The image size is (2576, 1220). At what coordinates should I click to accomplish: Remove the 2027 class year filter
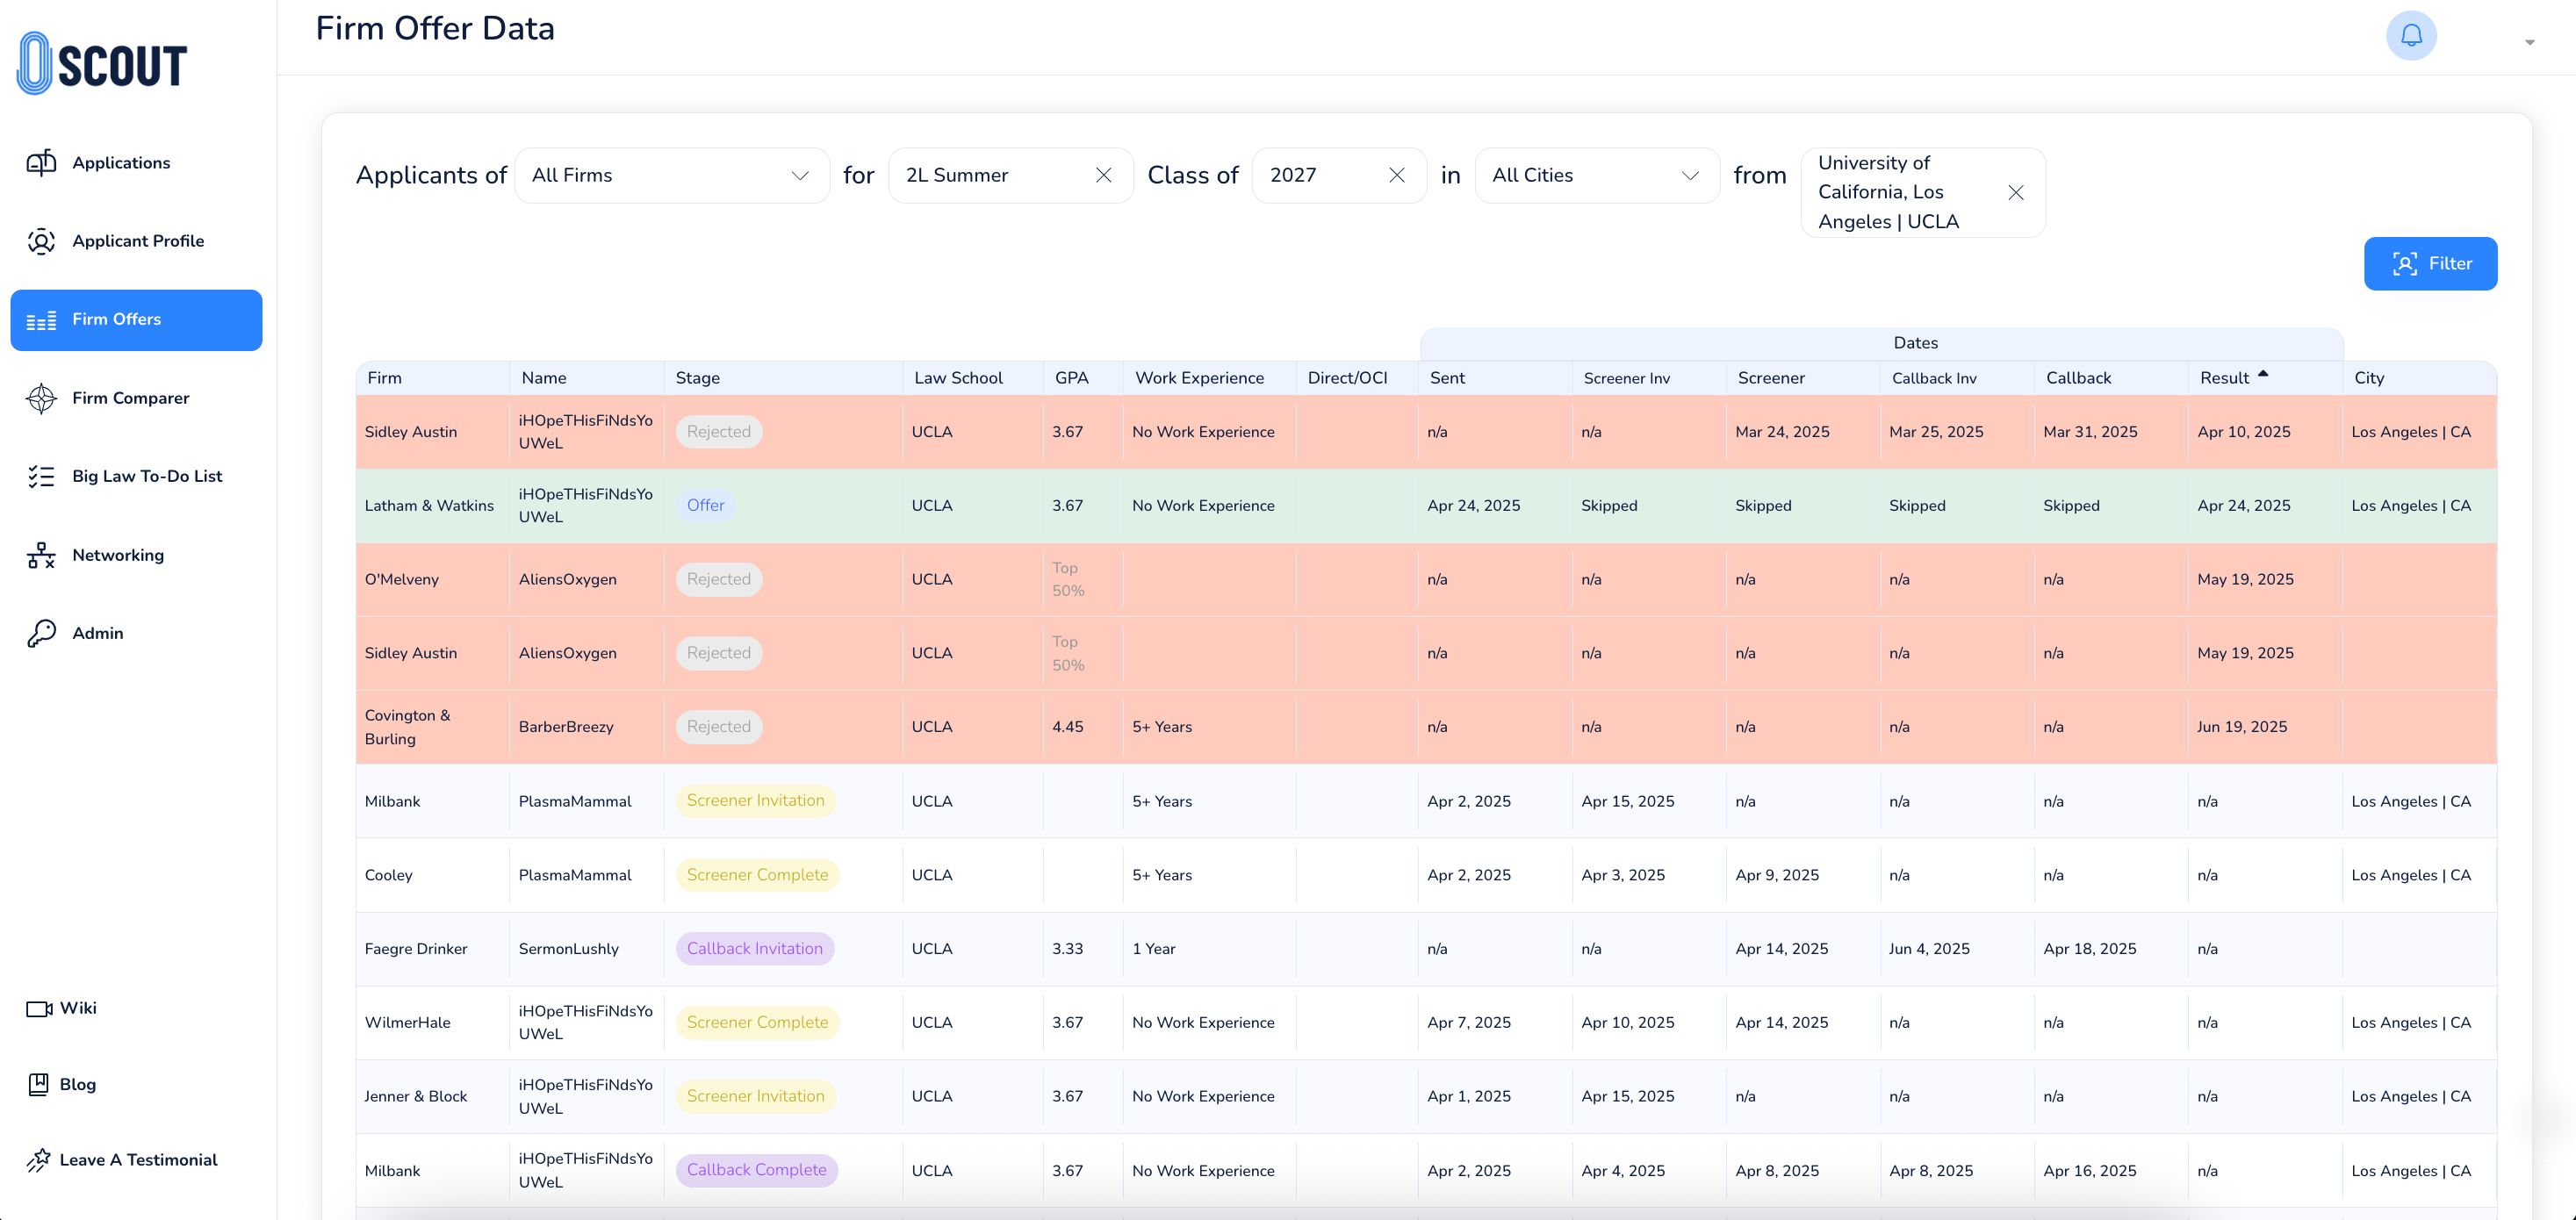point(1396,176)
